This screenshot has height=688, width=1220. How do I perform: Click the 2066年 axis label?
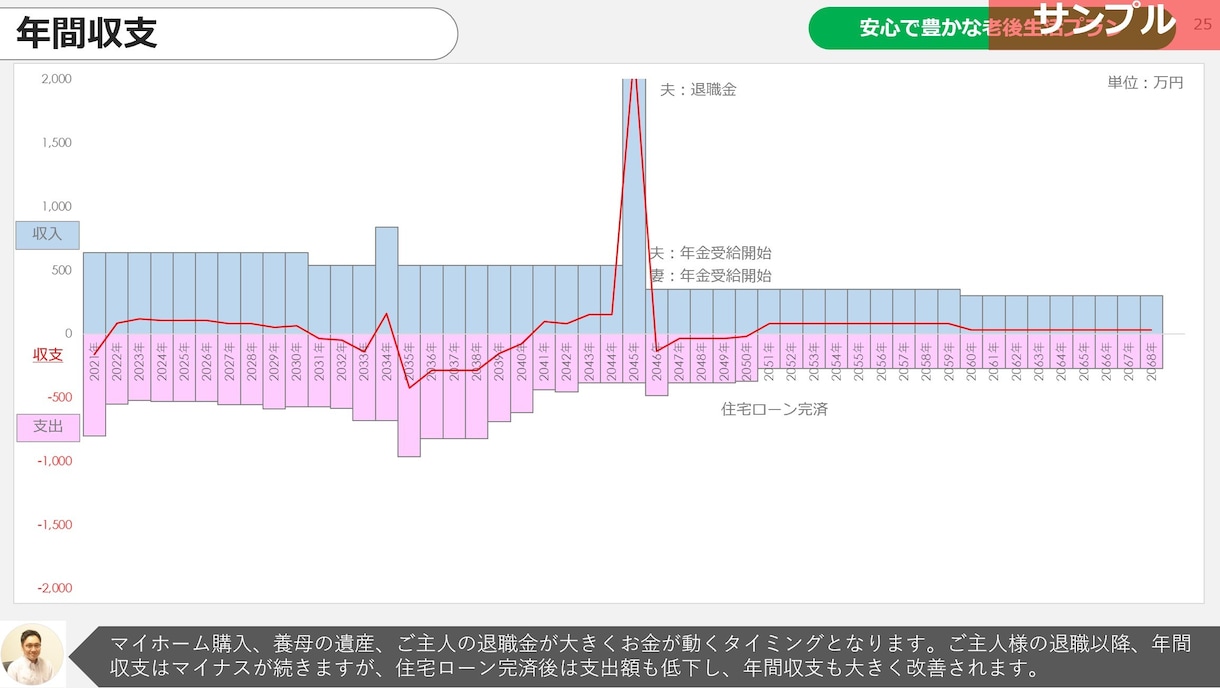(1106, 362)
